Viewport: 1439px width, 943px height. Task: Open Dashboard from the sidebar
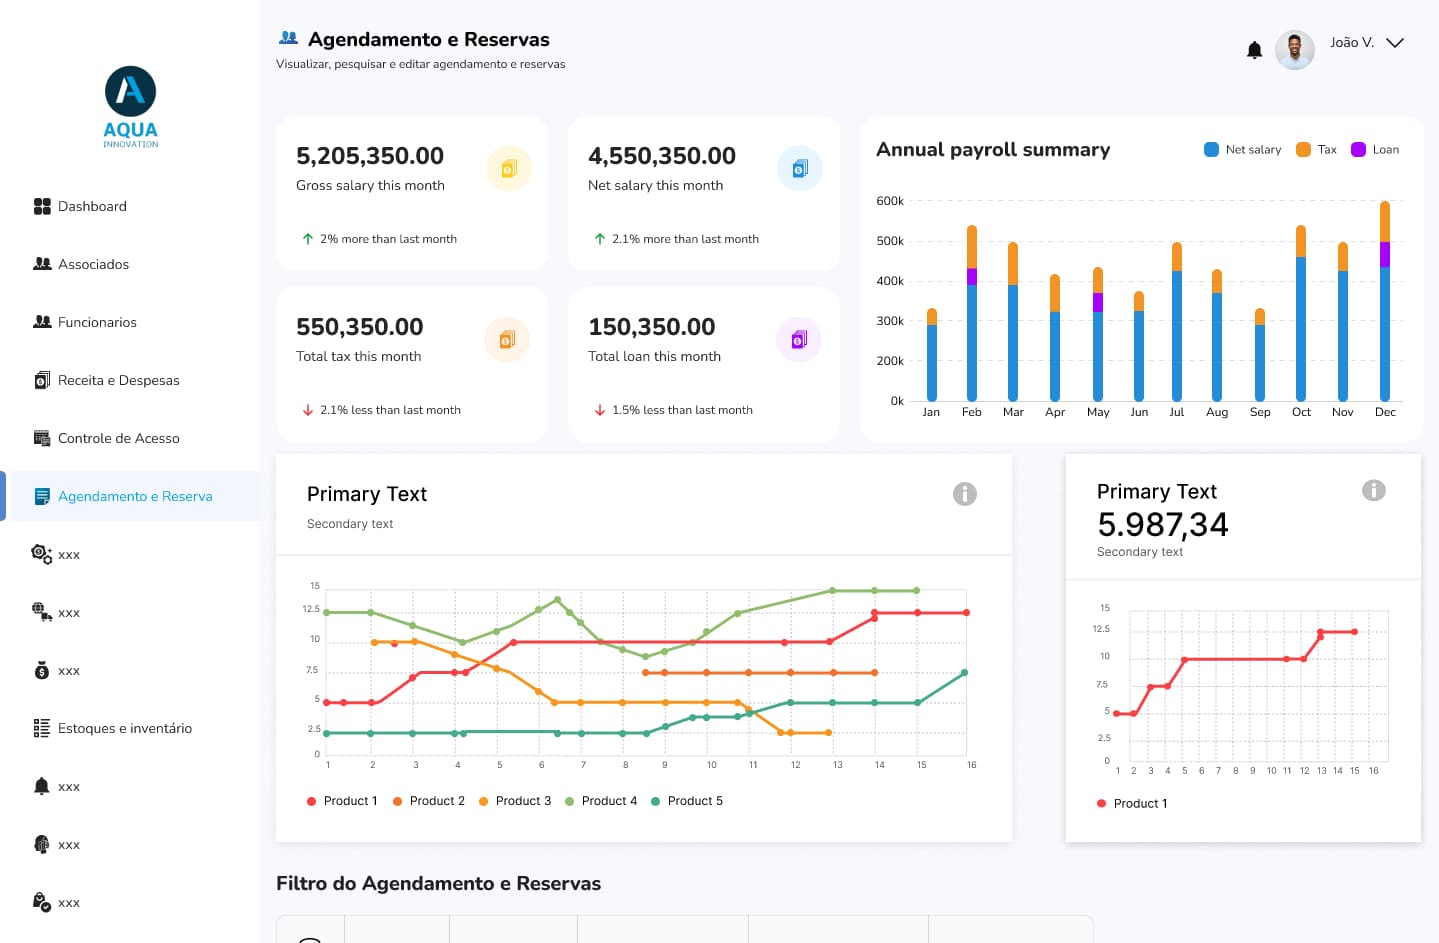tap(92, 207)
